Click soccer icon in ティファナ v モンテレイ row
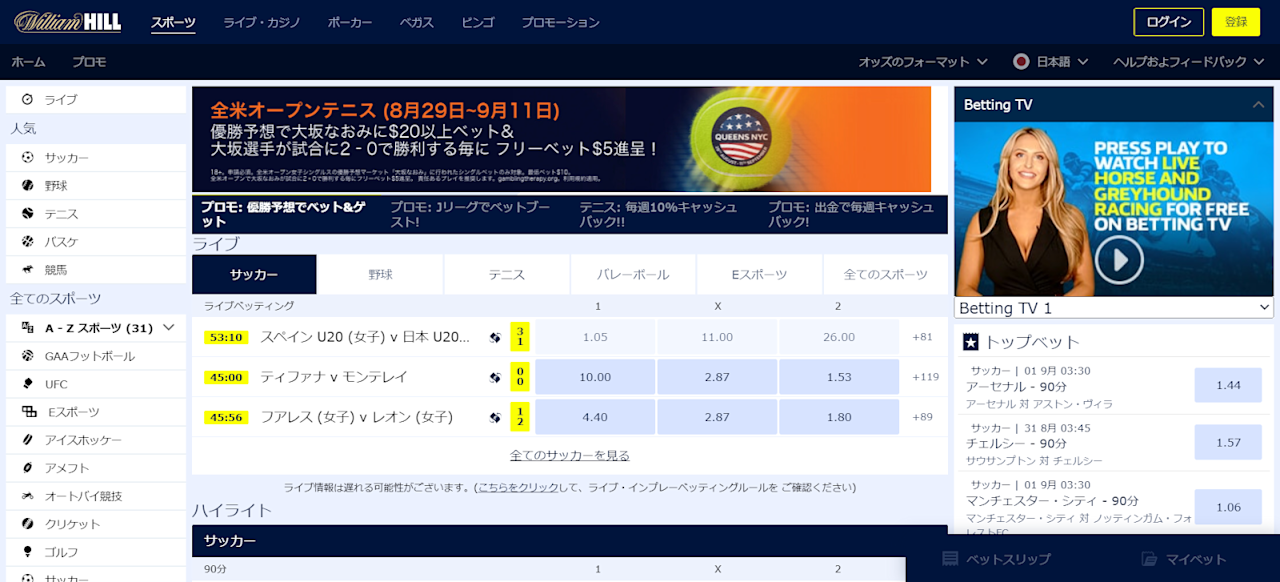Viewport: 1280px width, 582px height. point(495,377)
